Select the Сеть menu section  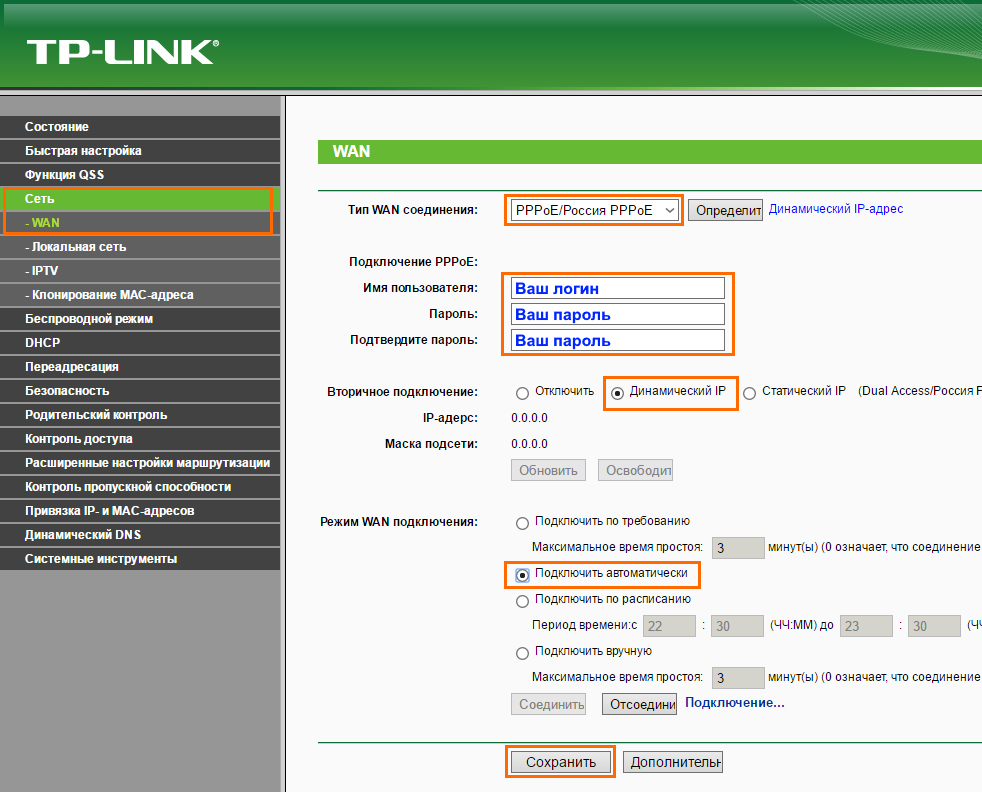click(140, 198)
